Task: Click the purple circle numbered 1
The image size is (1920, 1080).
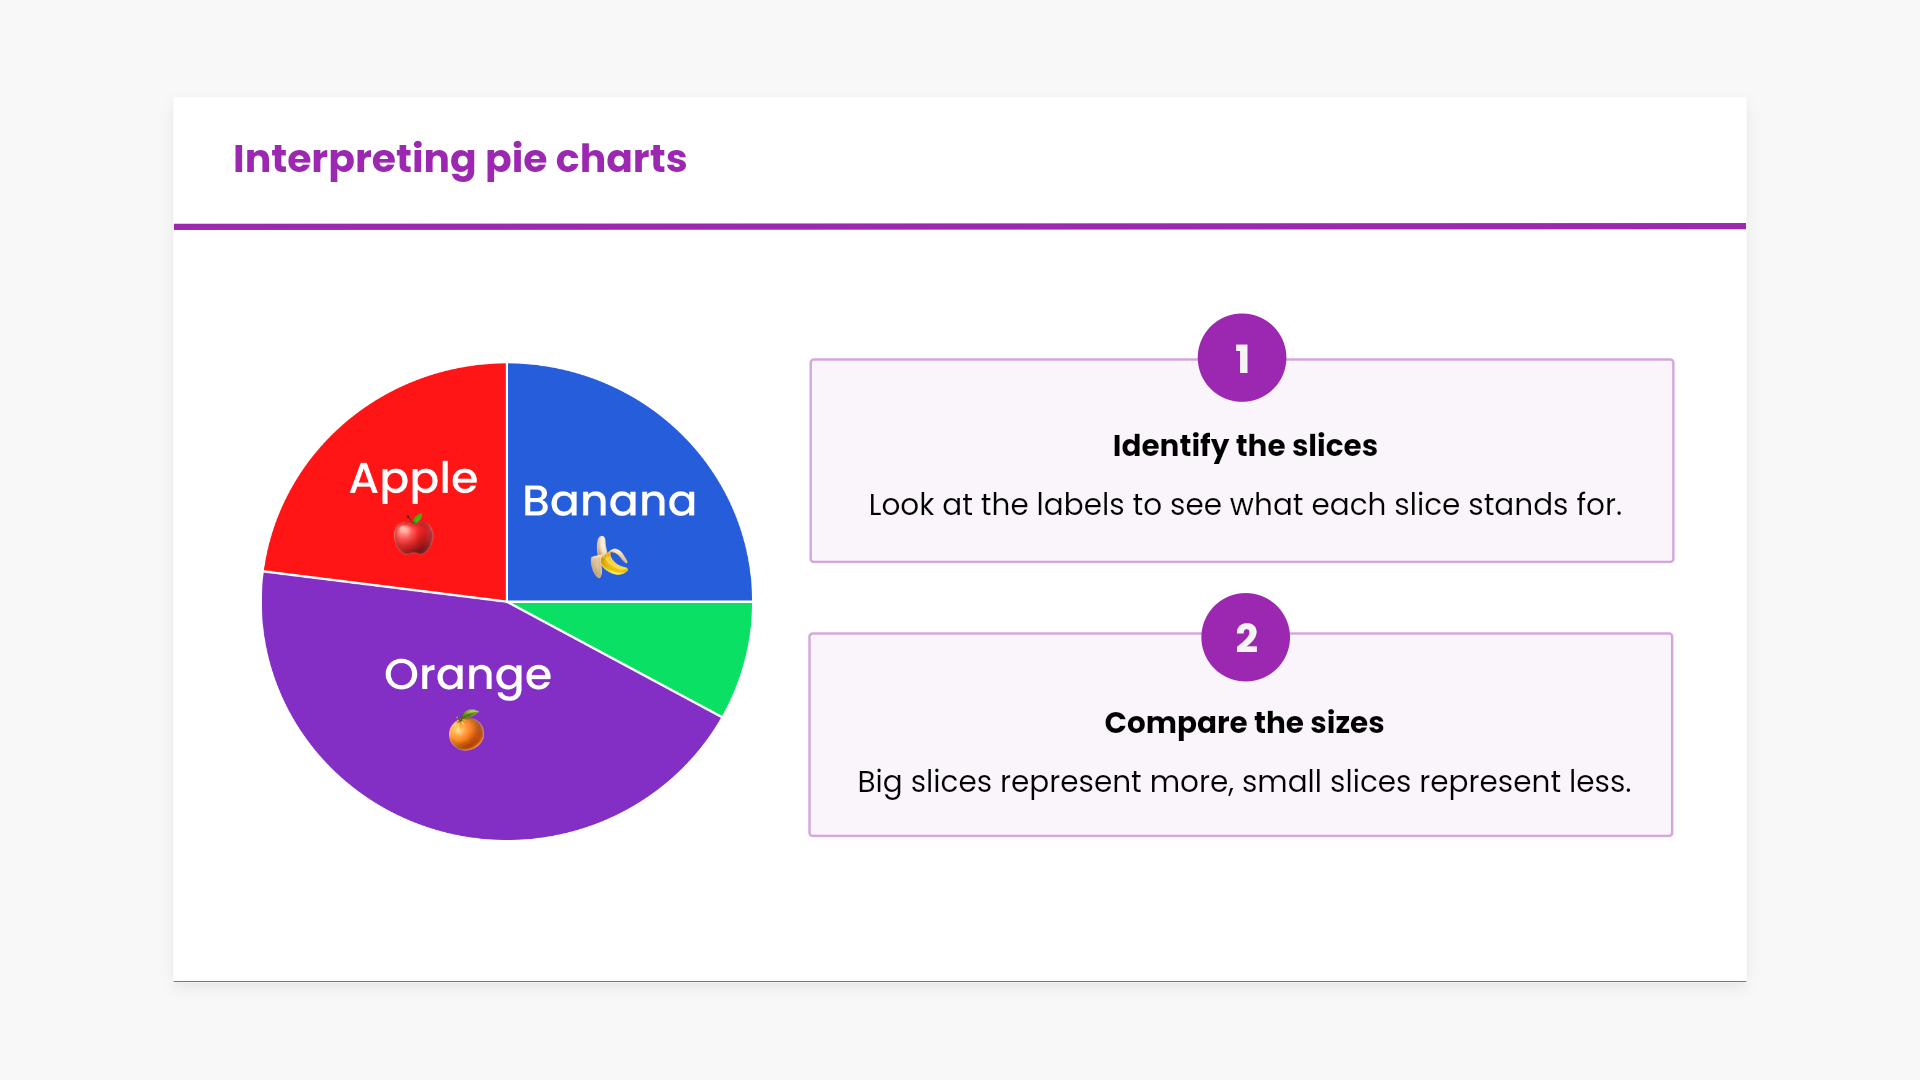Action: [1241, 358]
